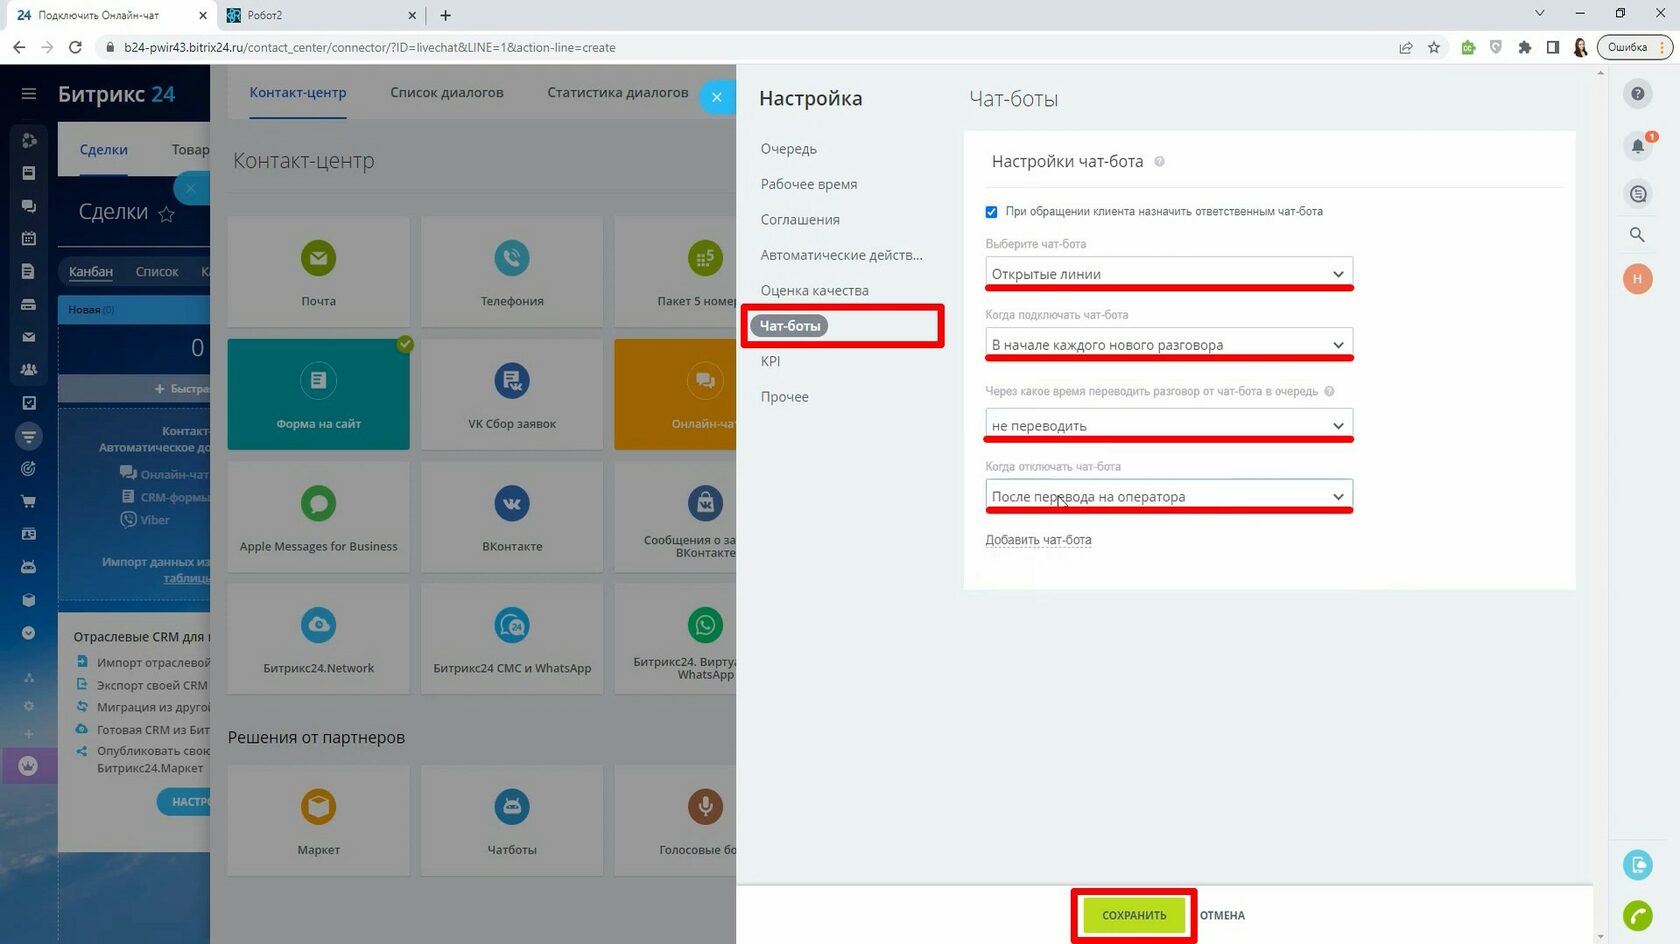Select Очередь settings section
This screenshot has height=944, width=1680.
(788, 149)
